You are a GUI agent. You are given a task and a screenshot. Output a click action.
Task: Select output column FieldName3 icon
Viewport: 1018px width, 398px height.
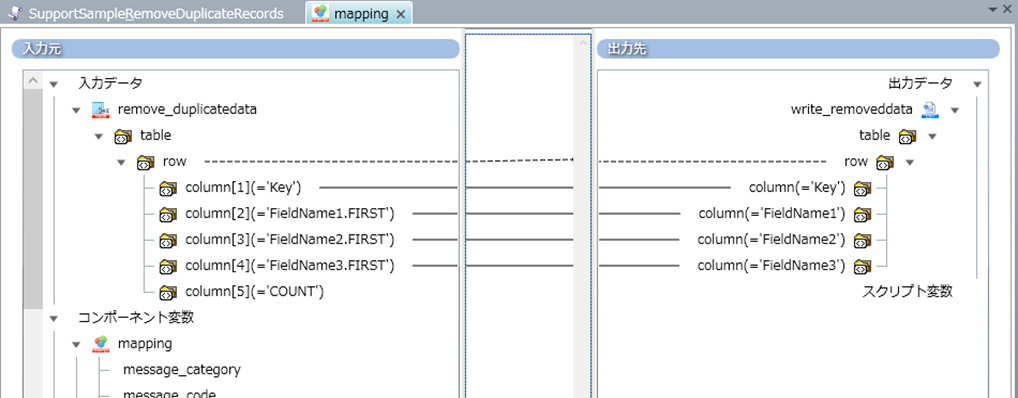tap(862, 266)
